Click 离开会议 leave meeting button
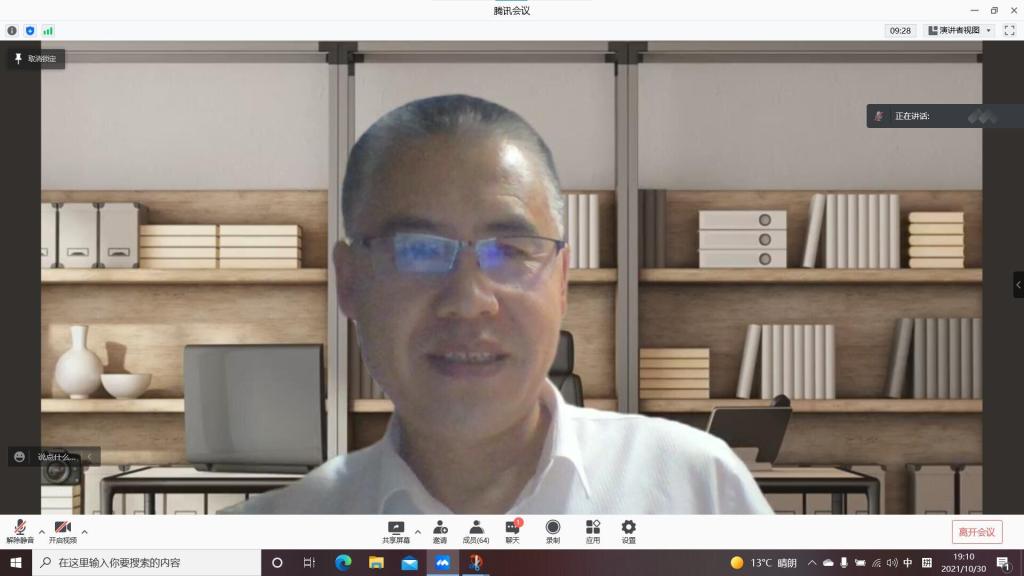The height and width of the screenshot is (576, 1024). (976, 532)
